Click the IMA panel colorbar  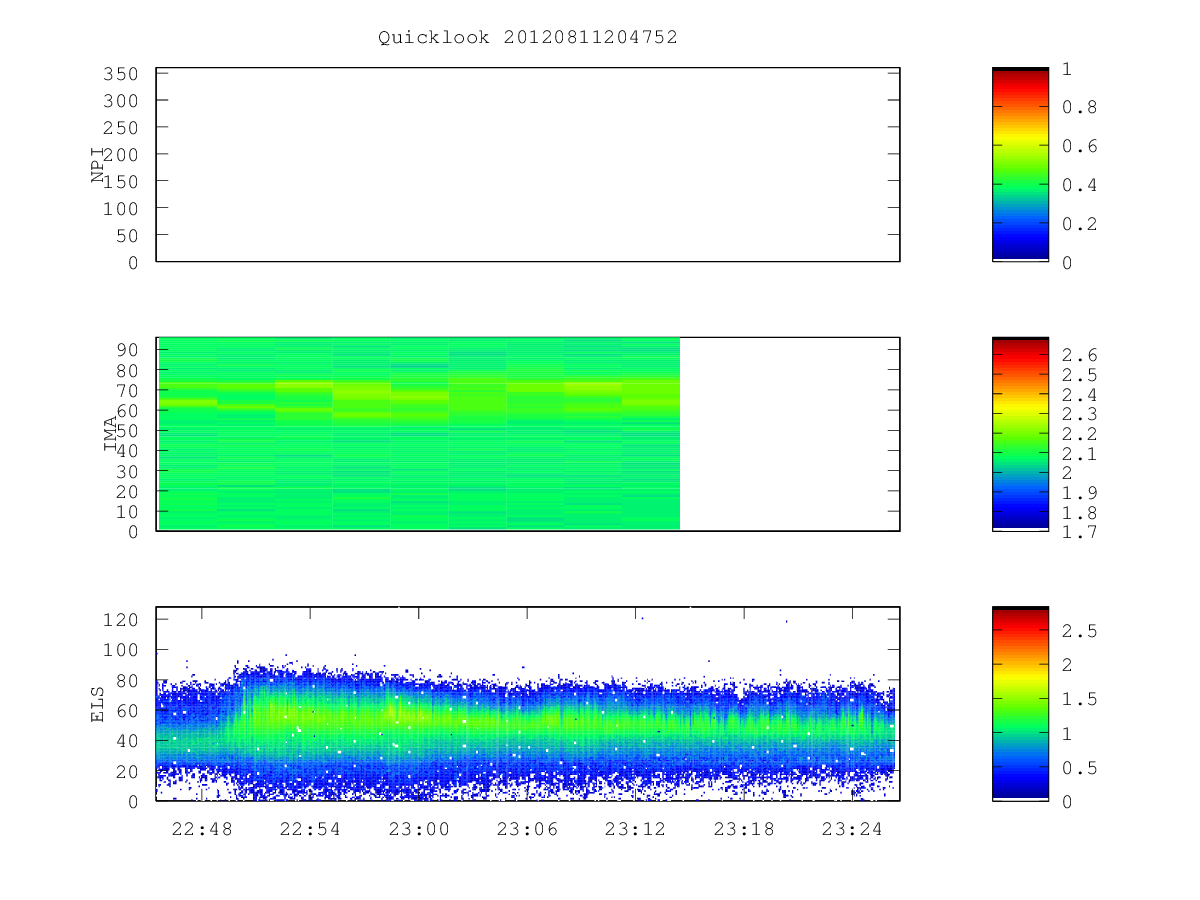pyautogui.click(x=1020, y=434)
